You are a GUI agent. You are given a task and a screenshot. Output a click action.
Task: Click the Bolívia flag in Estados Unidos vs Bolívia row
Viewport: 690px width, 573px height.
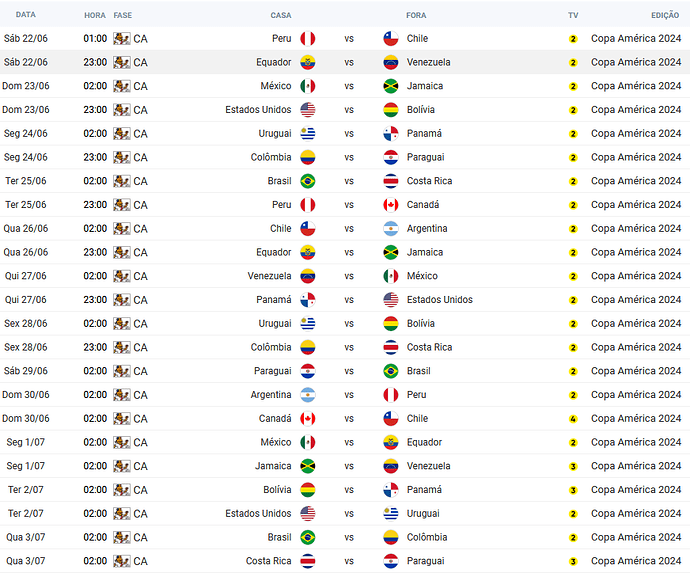(x=391, y=110)
